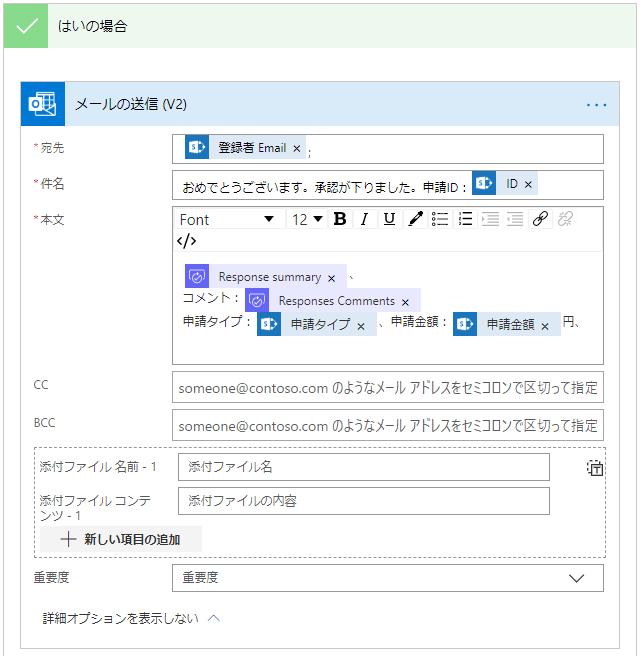The height and width of the screenshot is (656, 641).
Task: Remove the 申請金額 token from the body
Action: pos(545,326)
